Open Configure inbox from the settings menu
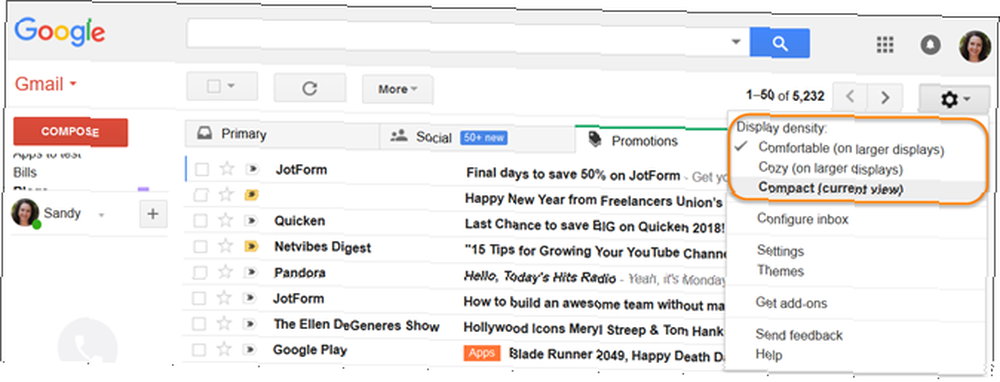This screenshot has height=382, width=1000. (802, 219)
